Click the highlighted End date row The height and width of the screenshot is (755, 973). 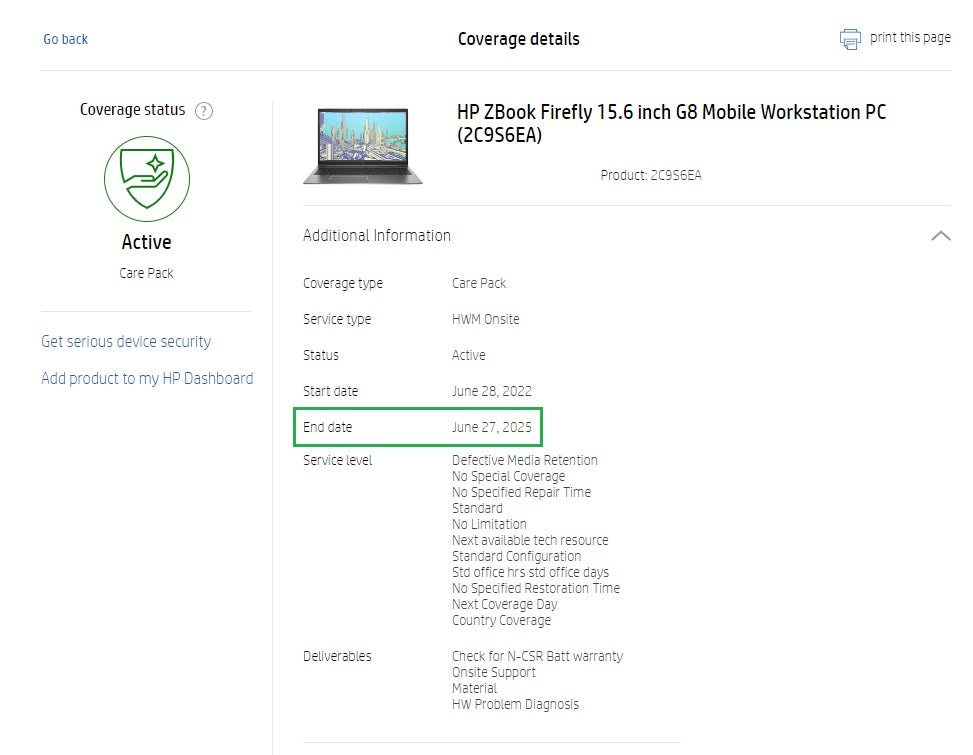tap(418, 427)
